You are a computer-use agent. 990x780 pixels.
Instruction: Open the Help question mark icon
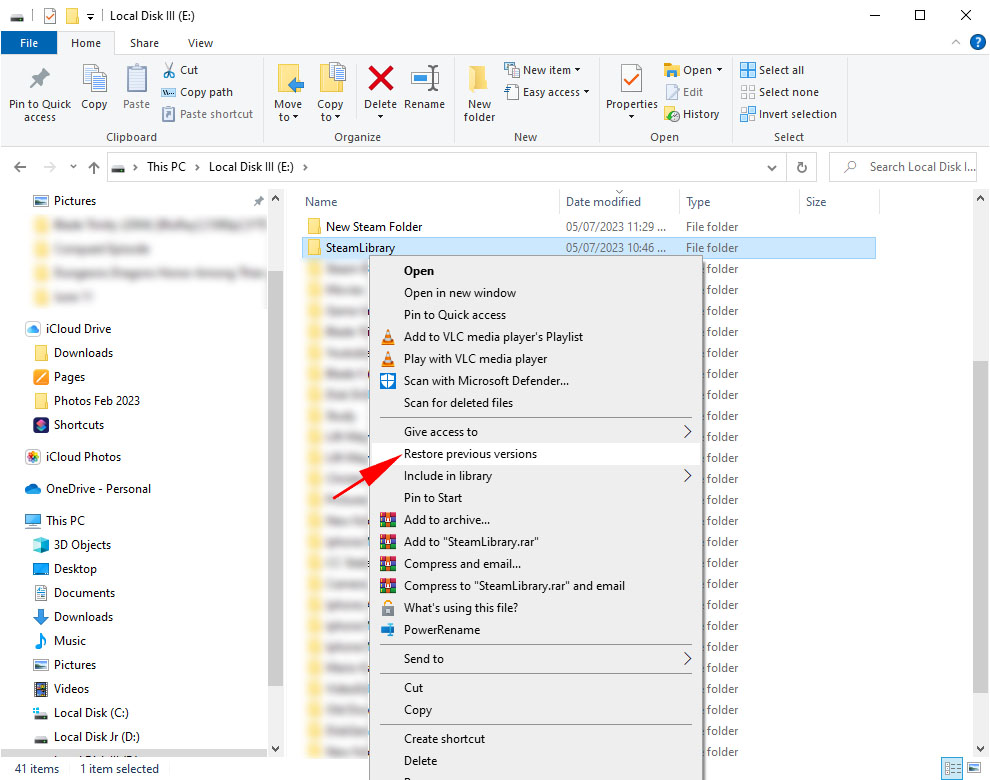(977, 42)
